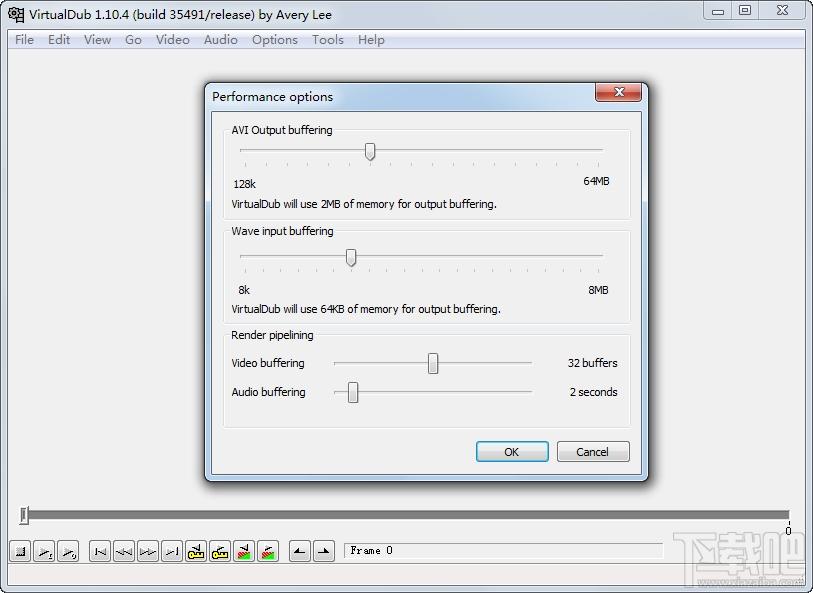Open the Options menu
Viewport: 813px width, 593px height.
[x=275, y=40]
